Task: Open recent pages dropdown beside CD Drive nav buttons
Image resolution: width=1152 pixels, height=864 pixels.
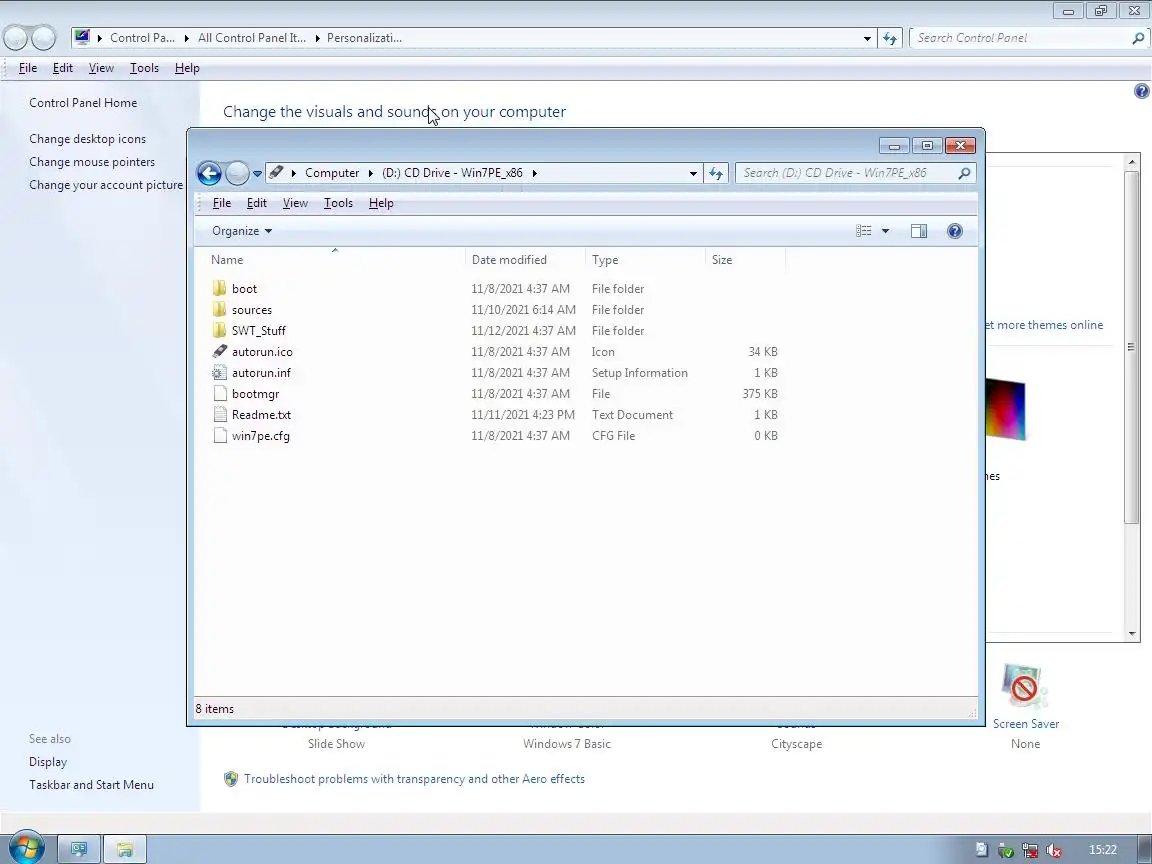Action: pyautogui.click(x=257, y=174)
